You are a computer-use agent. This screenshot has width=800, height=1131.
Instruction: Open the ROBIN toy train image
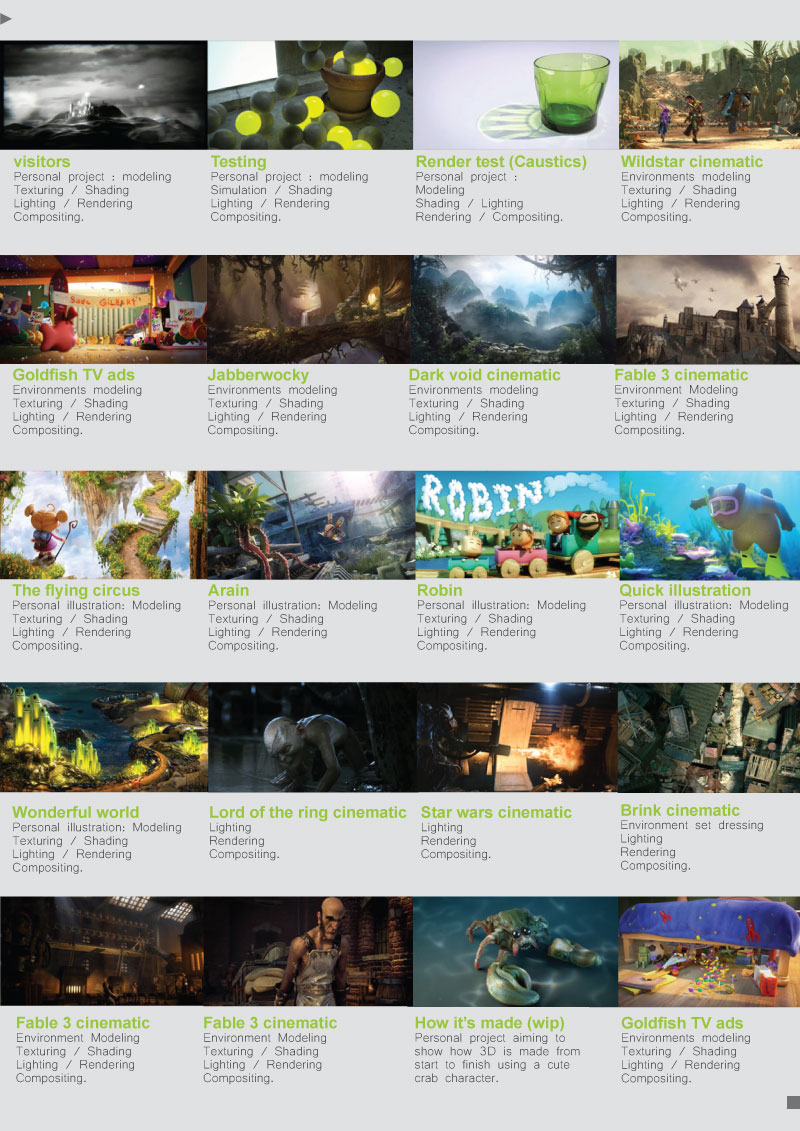tap(517, 525)
